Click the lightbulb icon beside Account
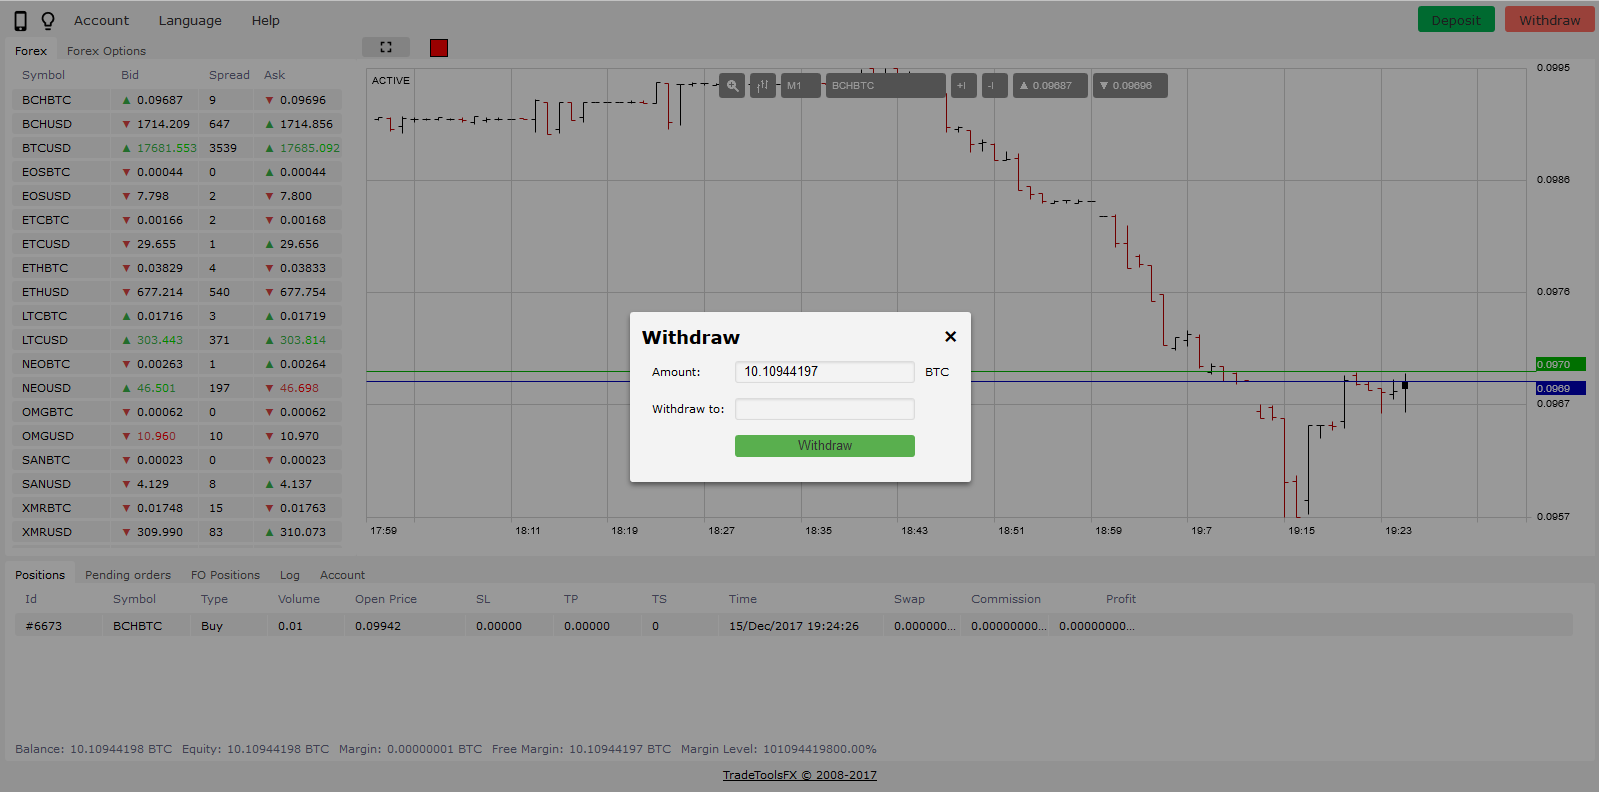Image resolution: width=1599 pixels, height=792 pixels. coord(47,21)
